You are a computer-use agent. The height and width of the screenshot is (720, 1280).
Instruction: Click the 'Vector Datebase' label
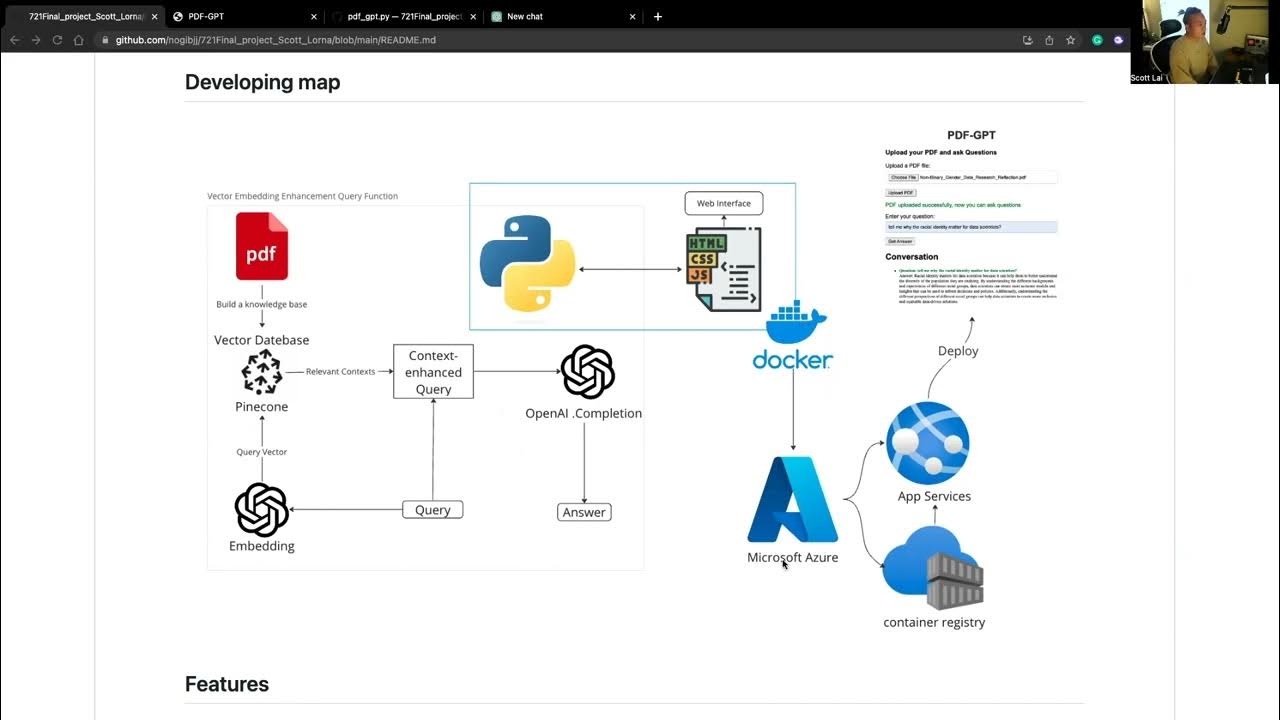click(x=262, y=340)
